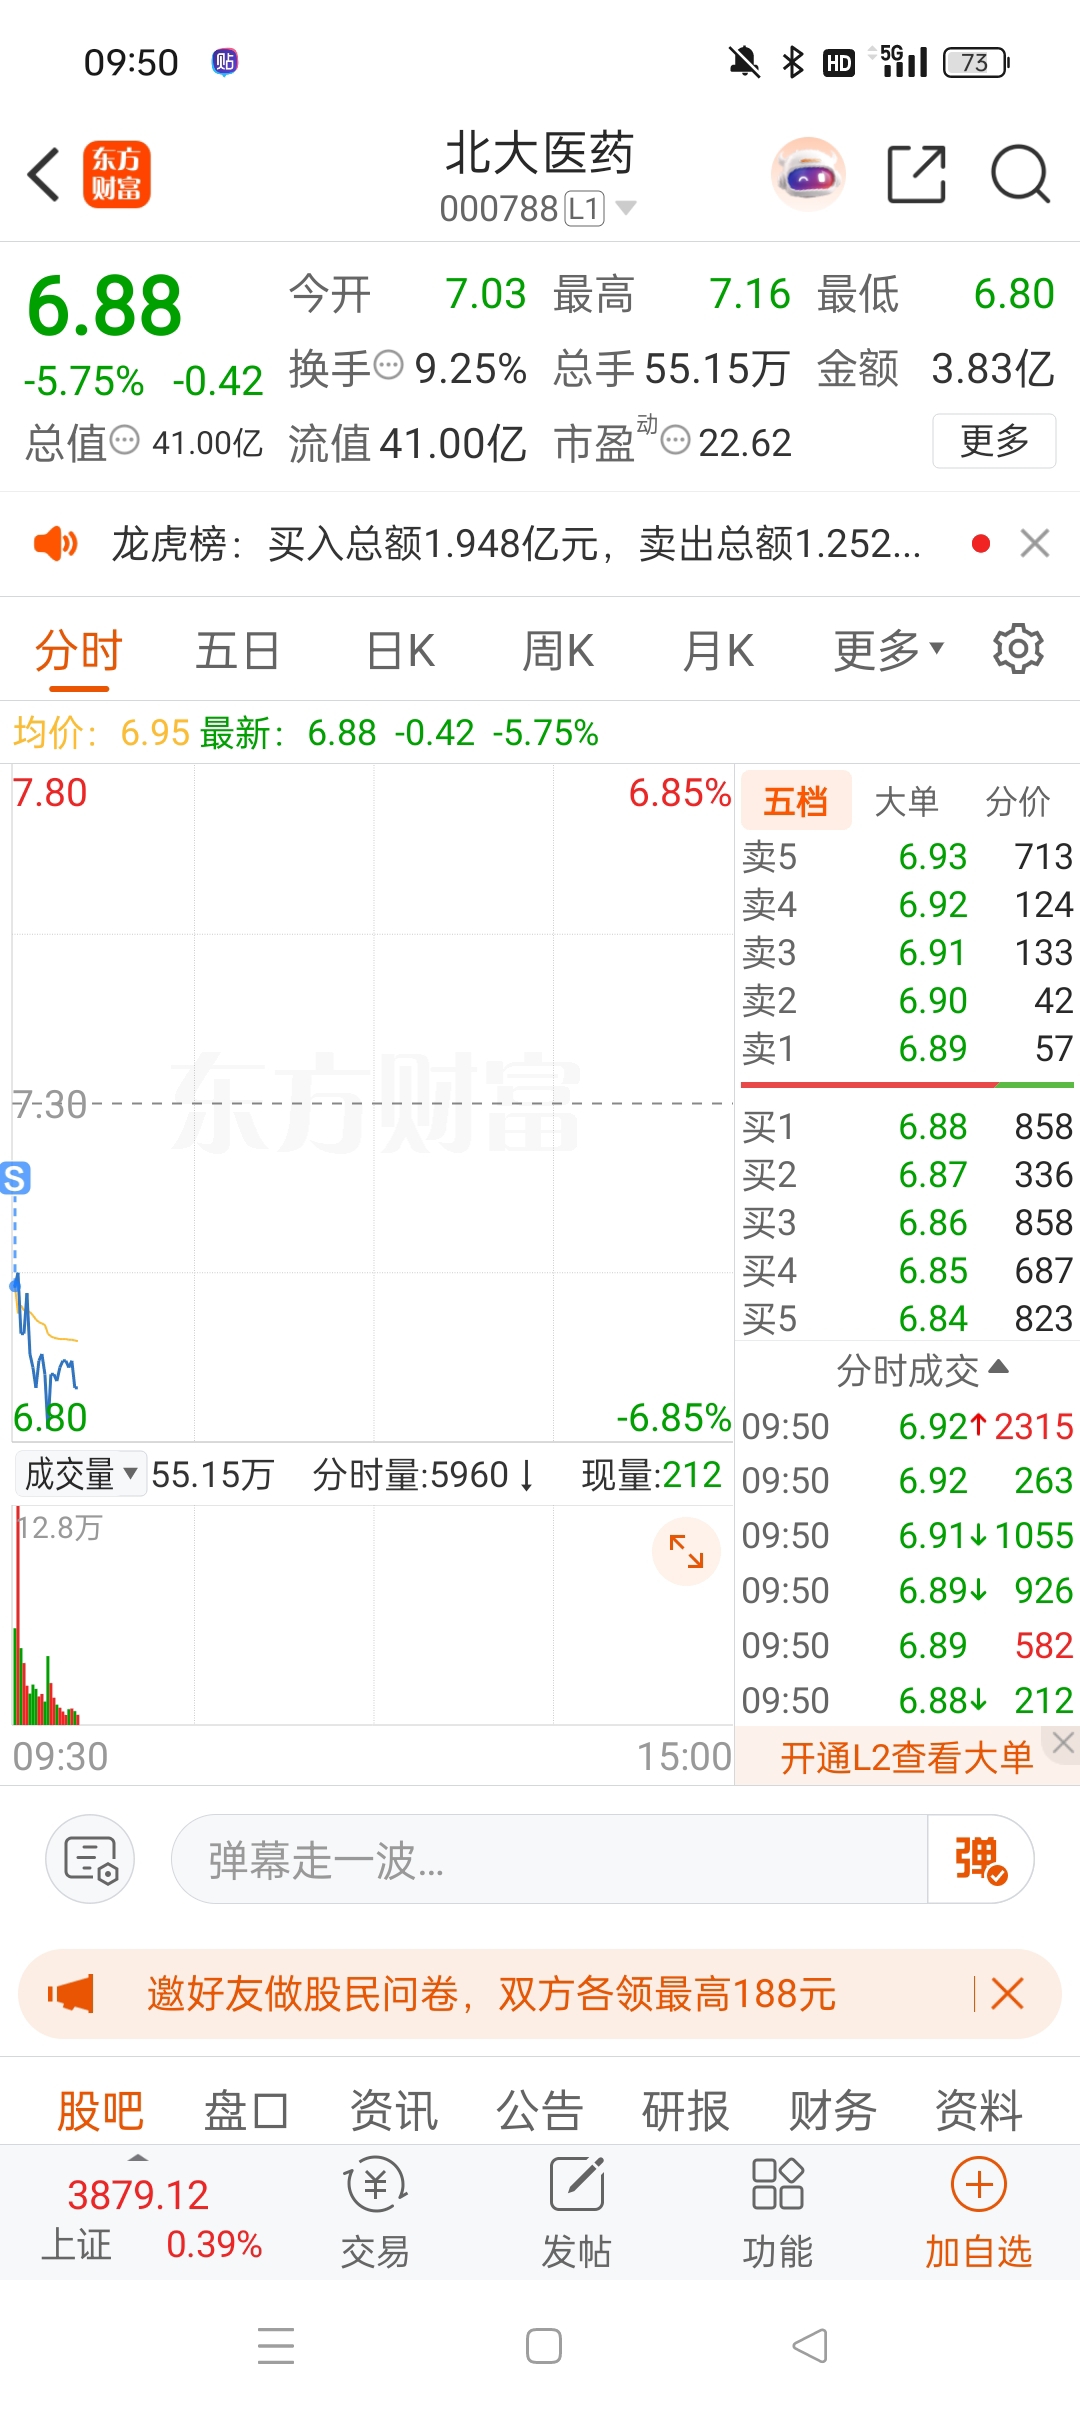Image resolution: width=1080 pixels, height=2412 pixels.
Task: Tap the 换手 info bubble icon
Action: 388,366
